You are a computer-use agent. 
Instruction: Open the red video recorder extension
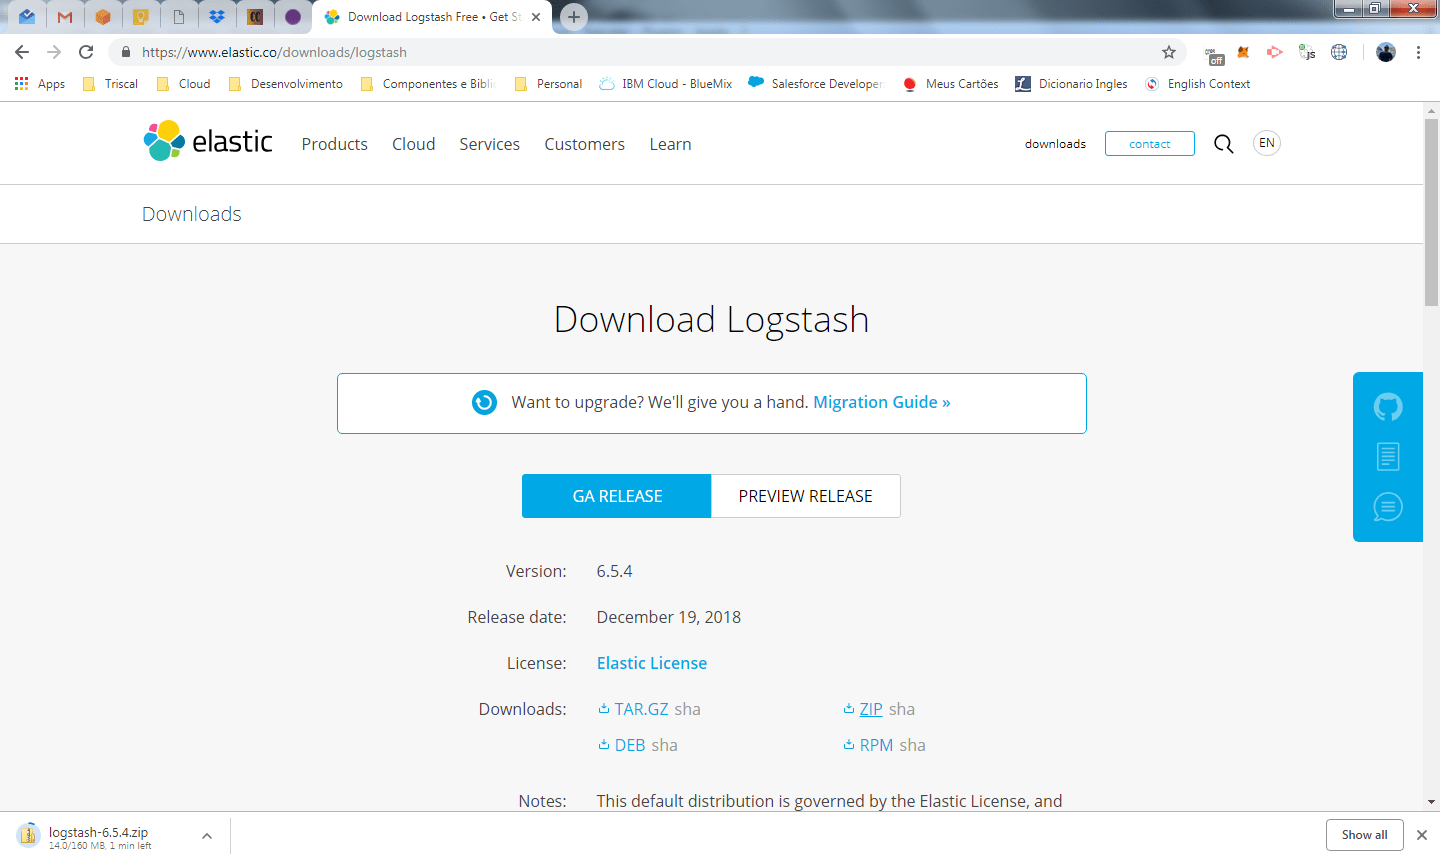(x=1274, y=52)
